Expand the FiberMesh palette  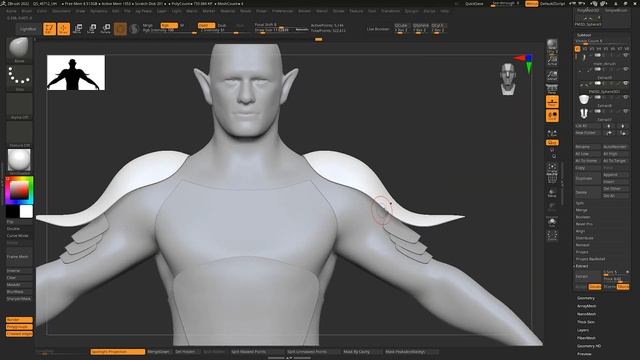point(587,338)
